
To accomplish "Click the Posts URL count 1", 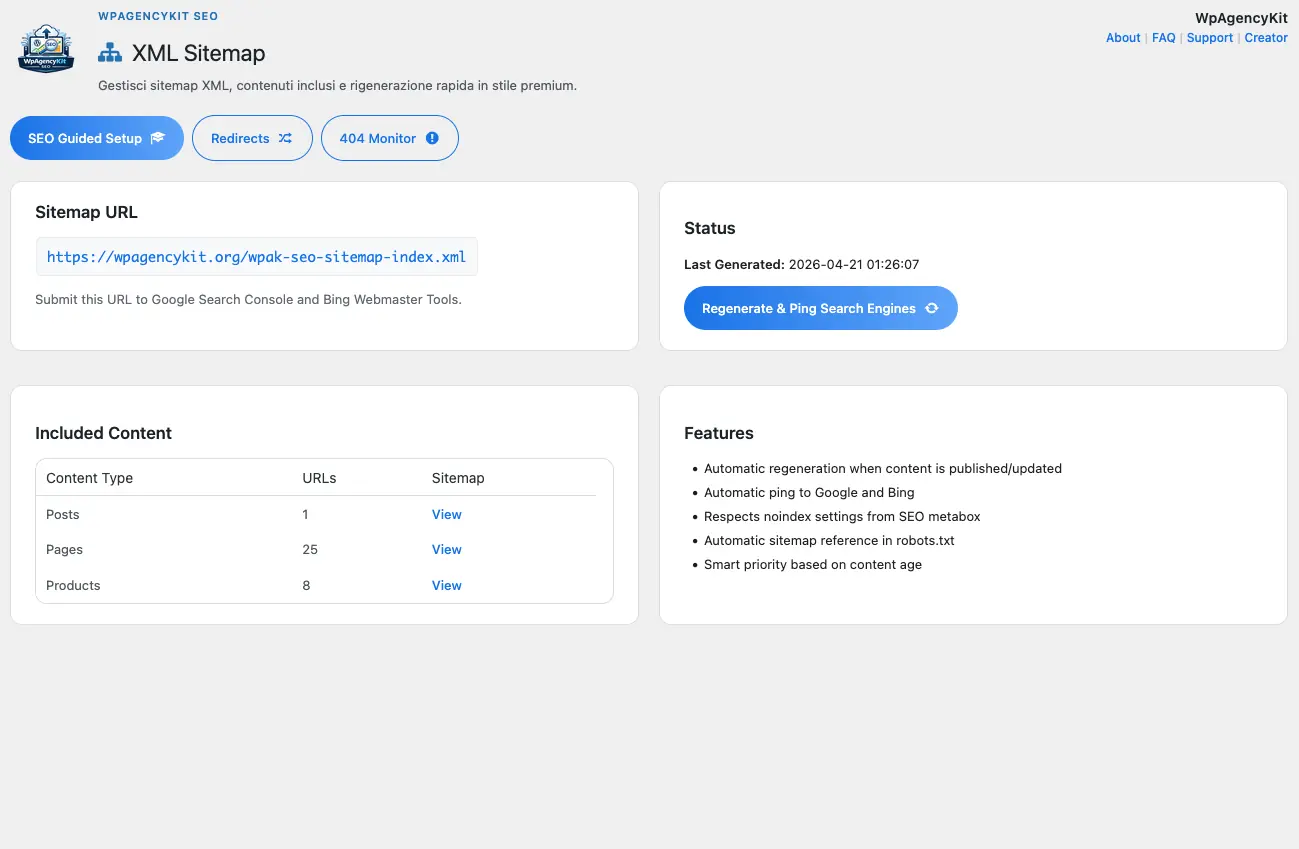I will [306, 515].
